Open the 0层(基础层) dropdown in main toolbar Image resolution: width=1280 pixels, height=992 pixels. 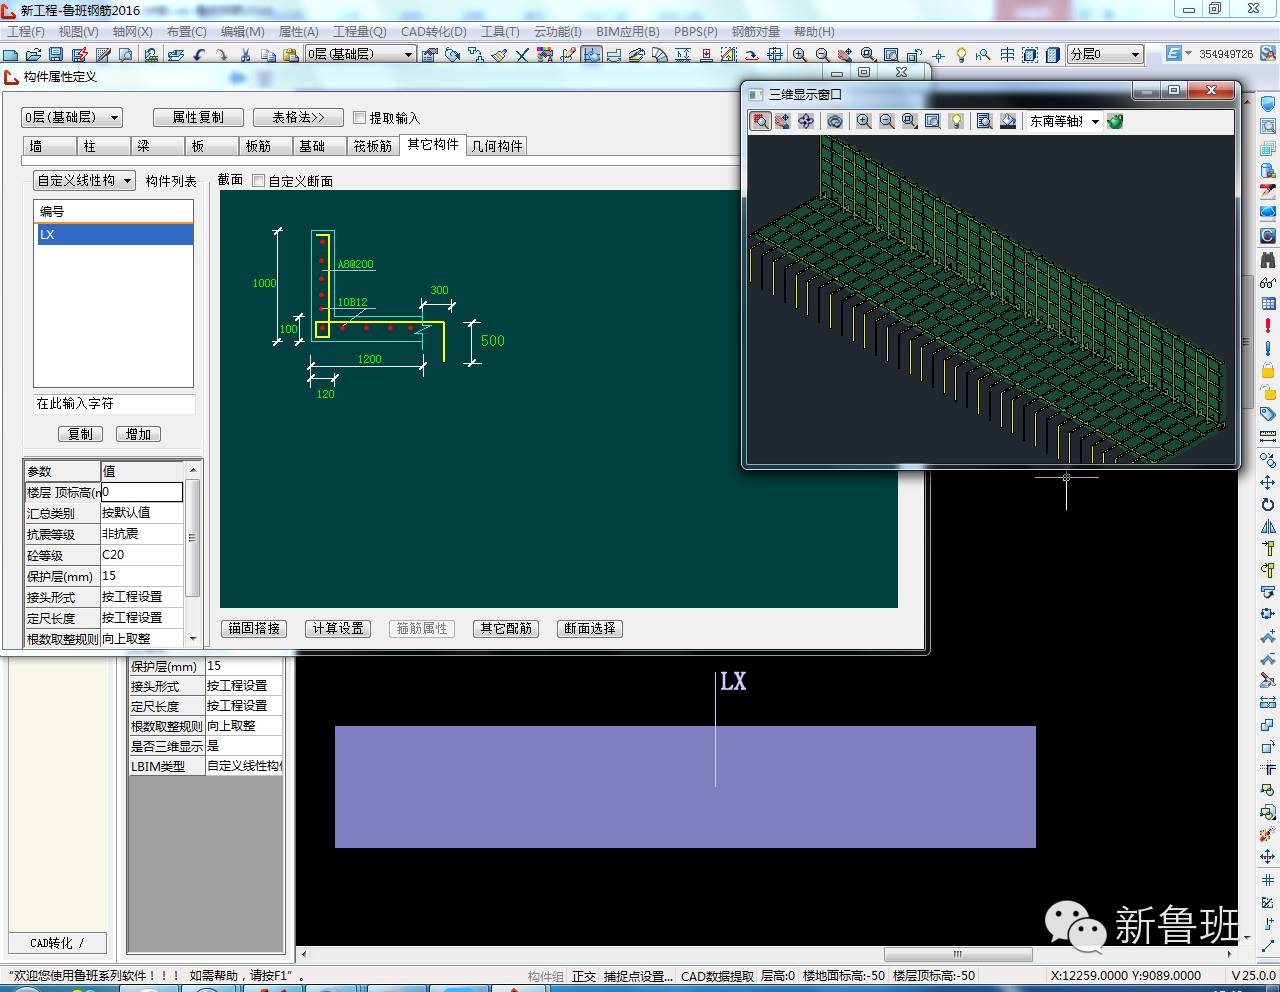360,54
